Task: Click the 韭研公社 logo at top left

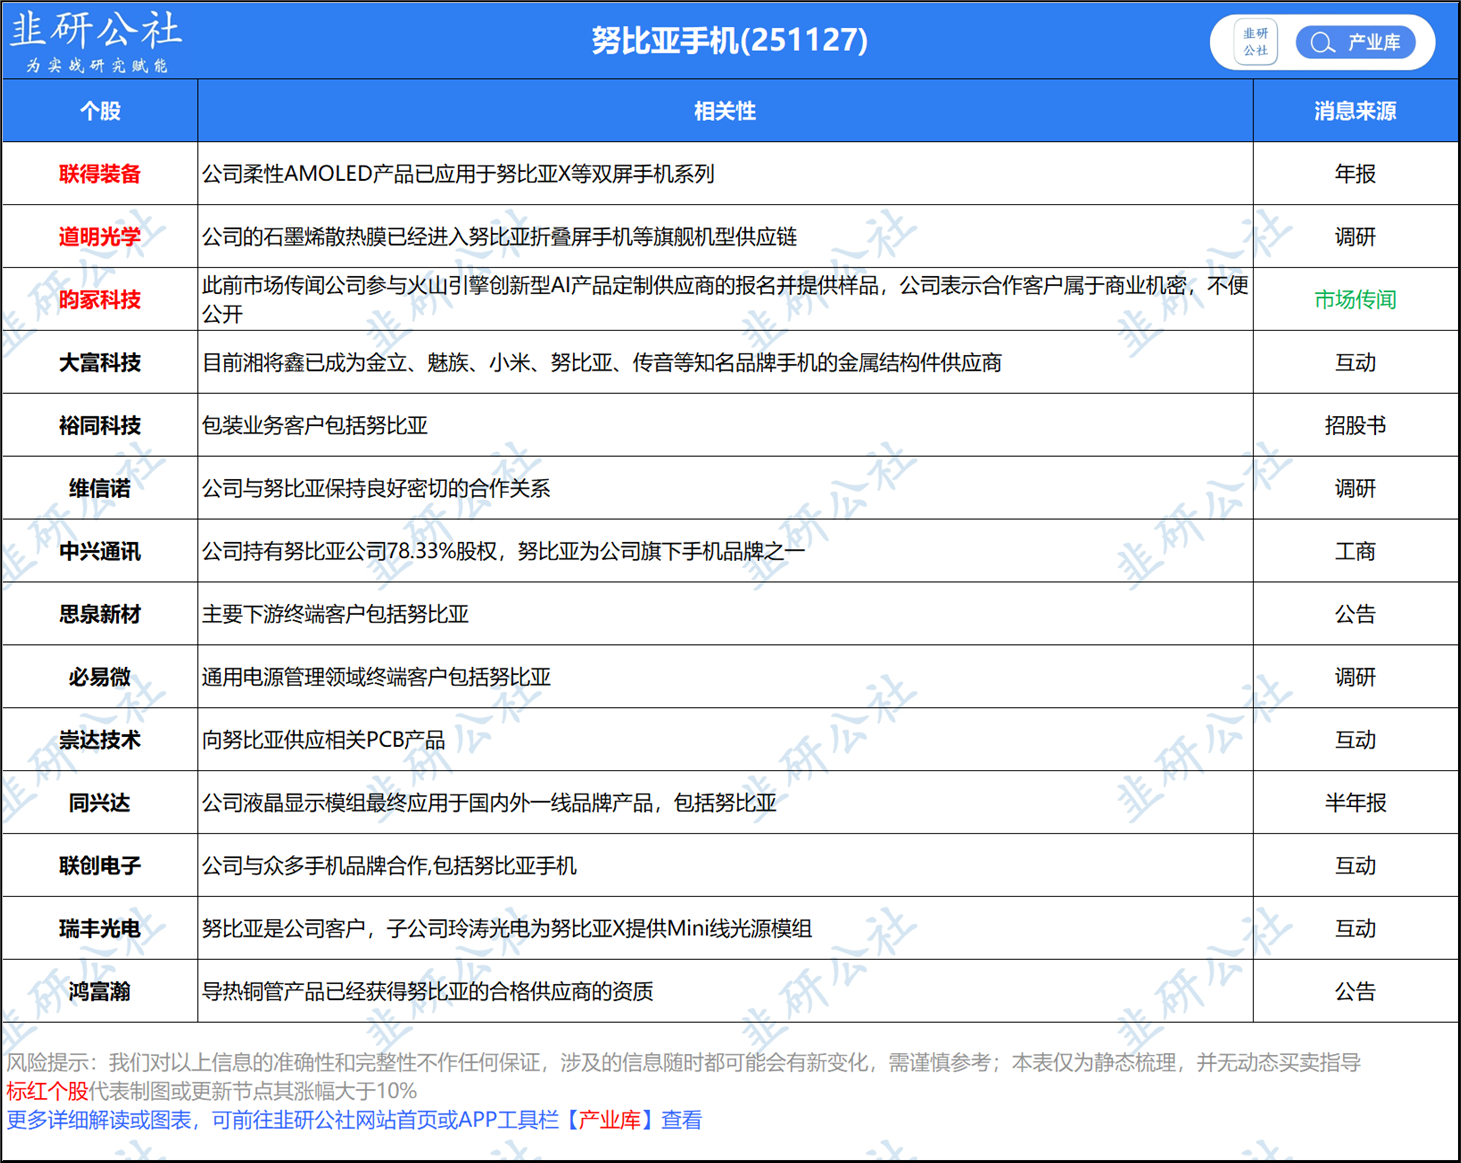Action: click(x=96, y=40)
